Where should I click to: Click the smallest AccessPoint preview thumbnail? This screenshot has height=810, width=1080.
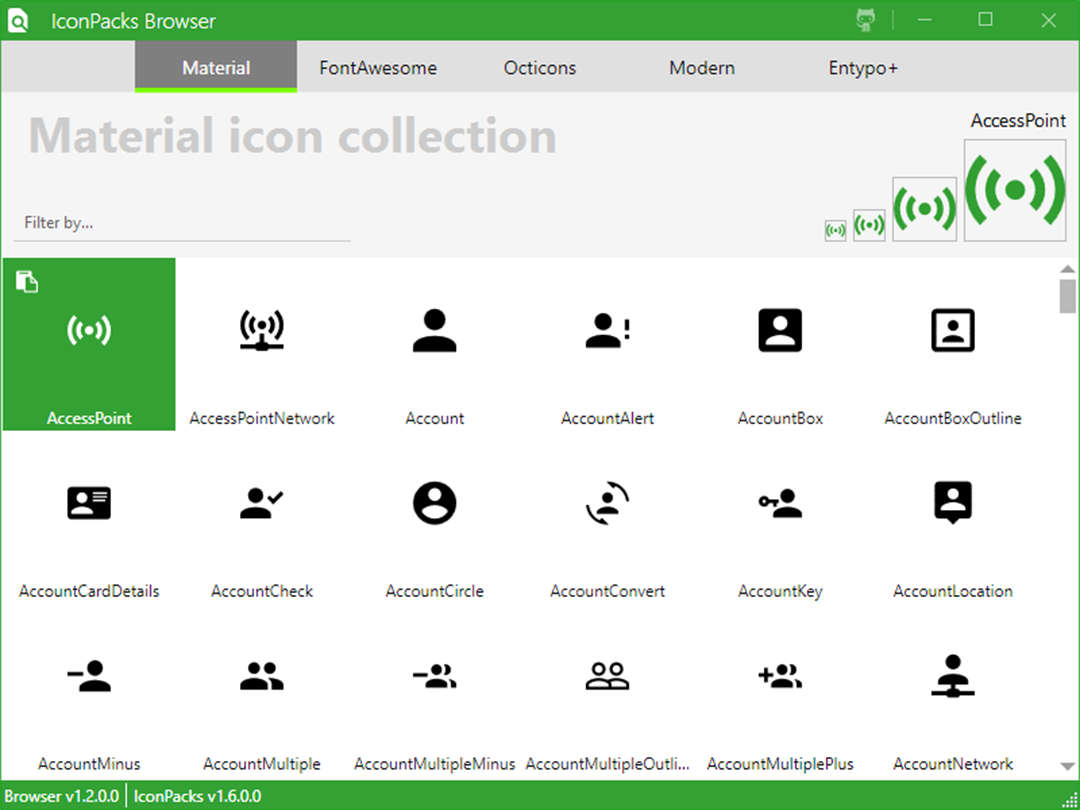(x=835, y=231)
